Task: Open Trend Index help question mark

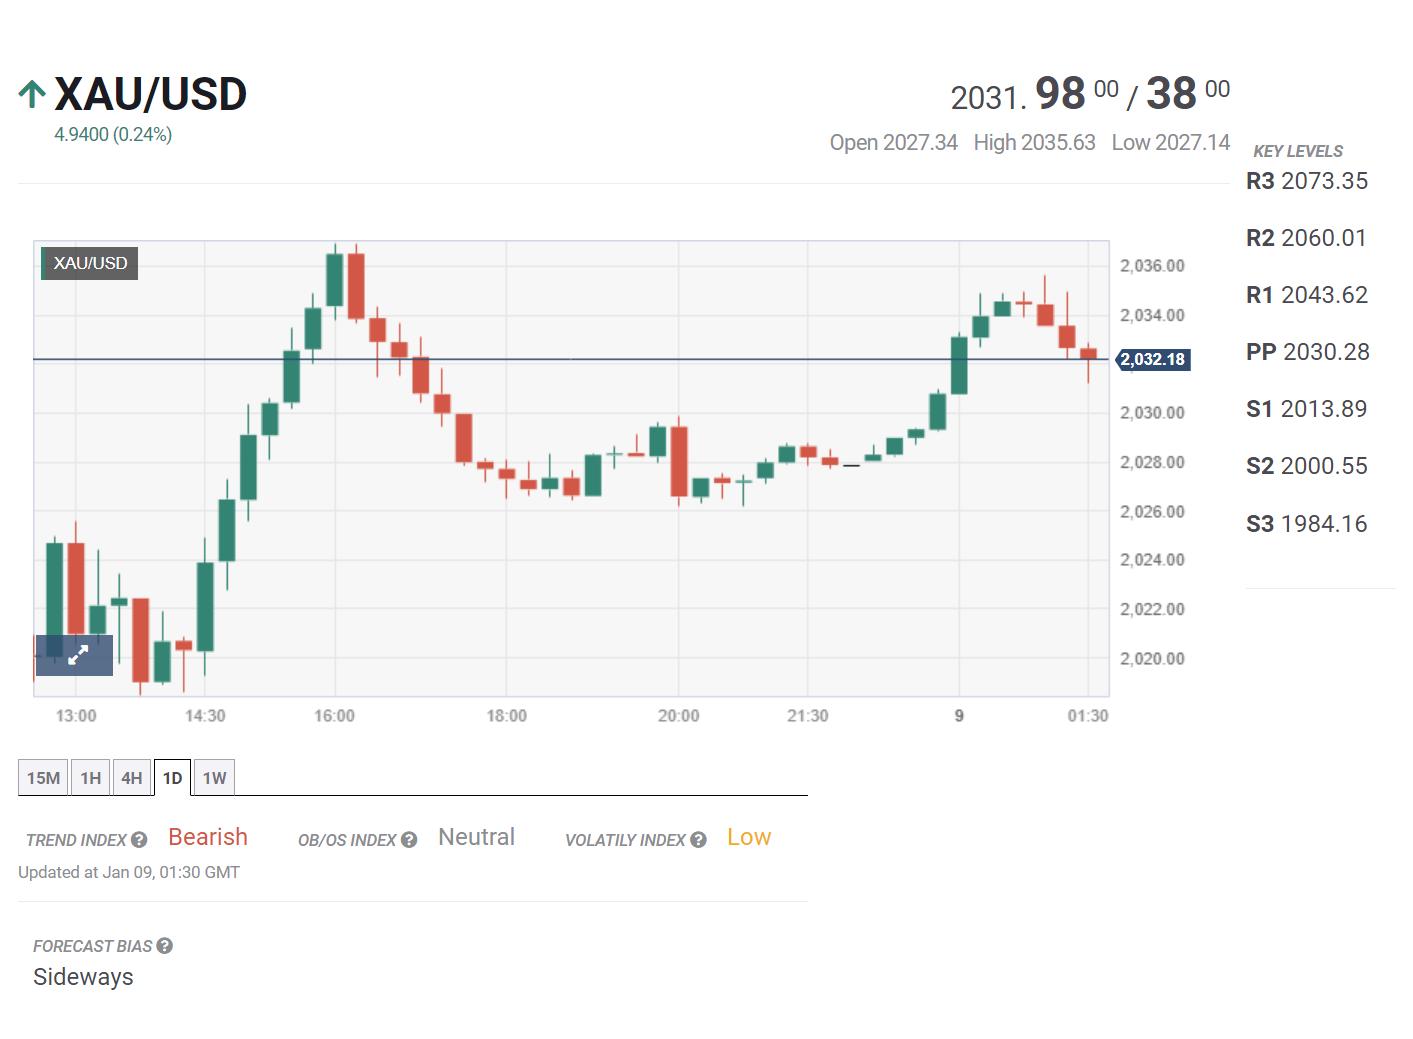Action: click(139, 840)
